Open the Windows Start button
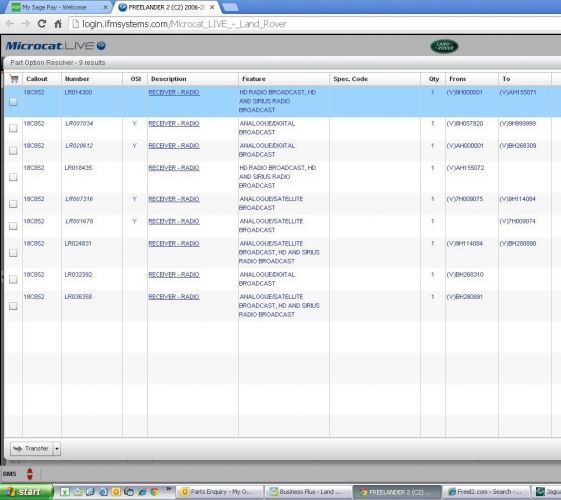 [x=26, y=492]
